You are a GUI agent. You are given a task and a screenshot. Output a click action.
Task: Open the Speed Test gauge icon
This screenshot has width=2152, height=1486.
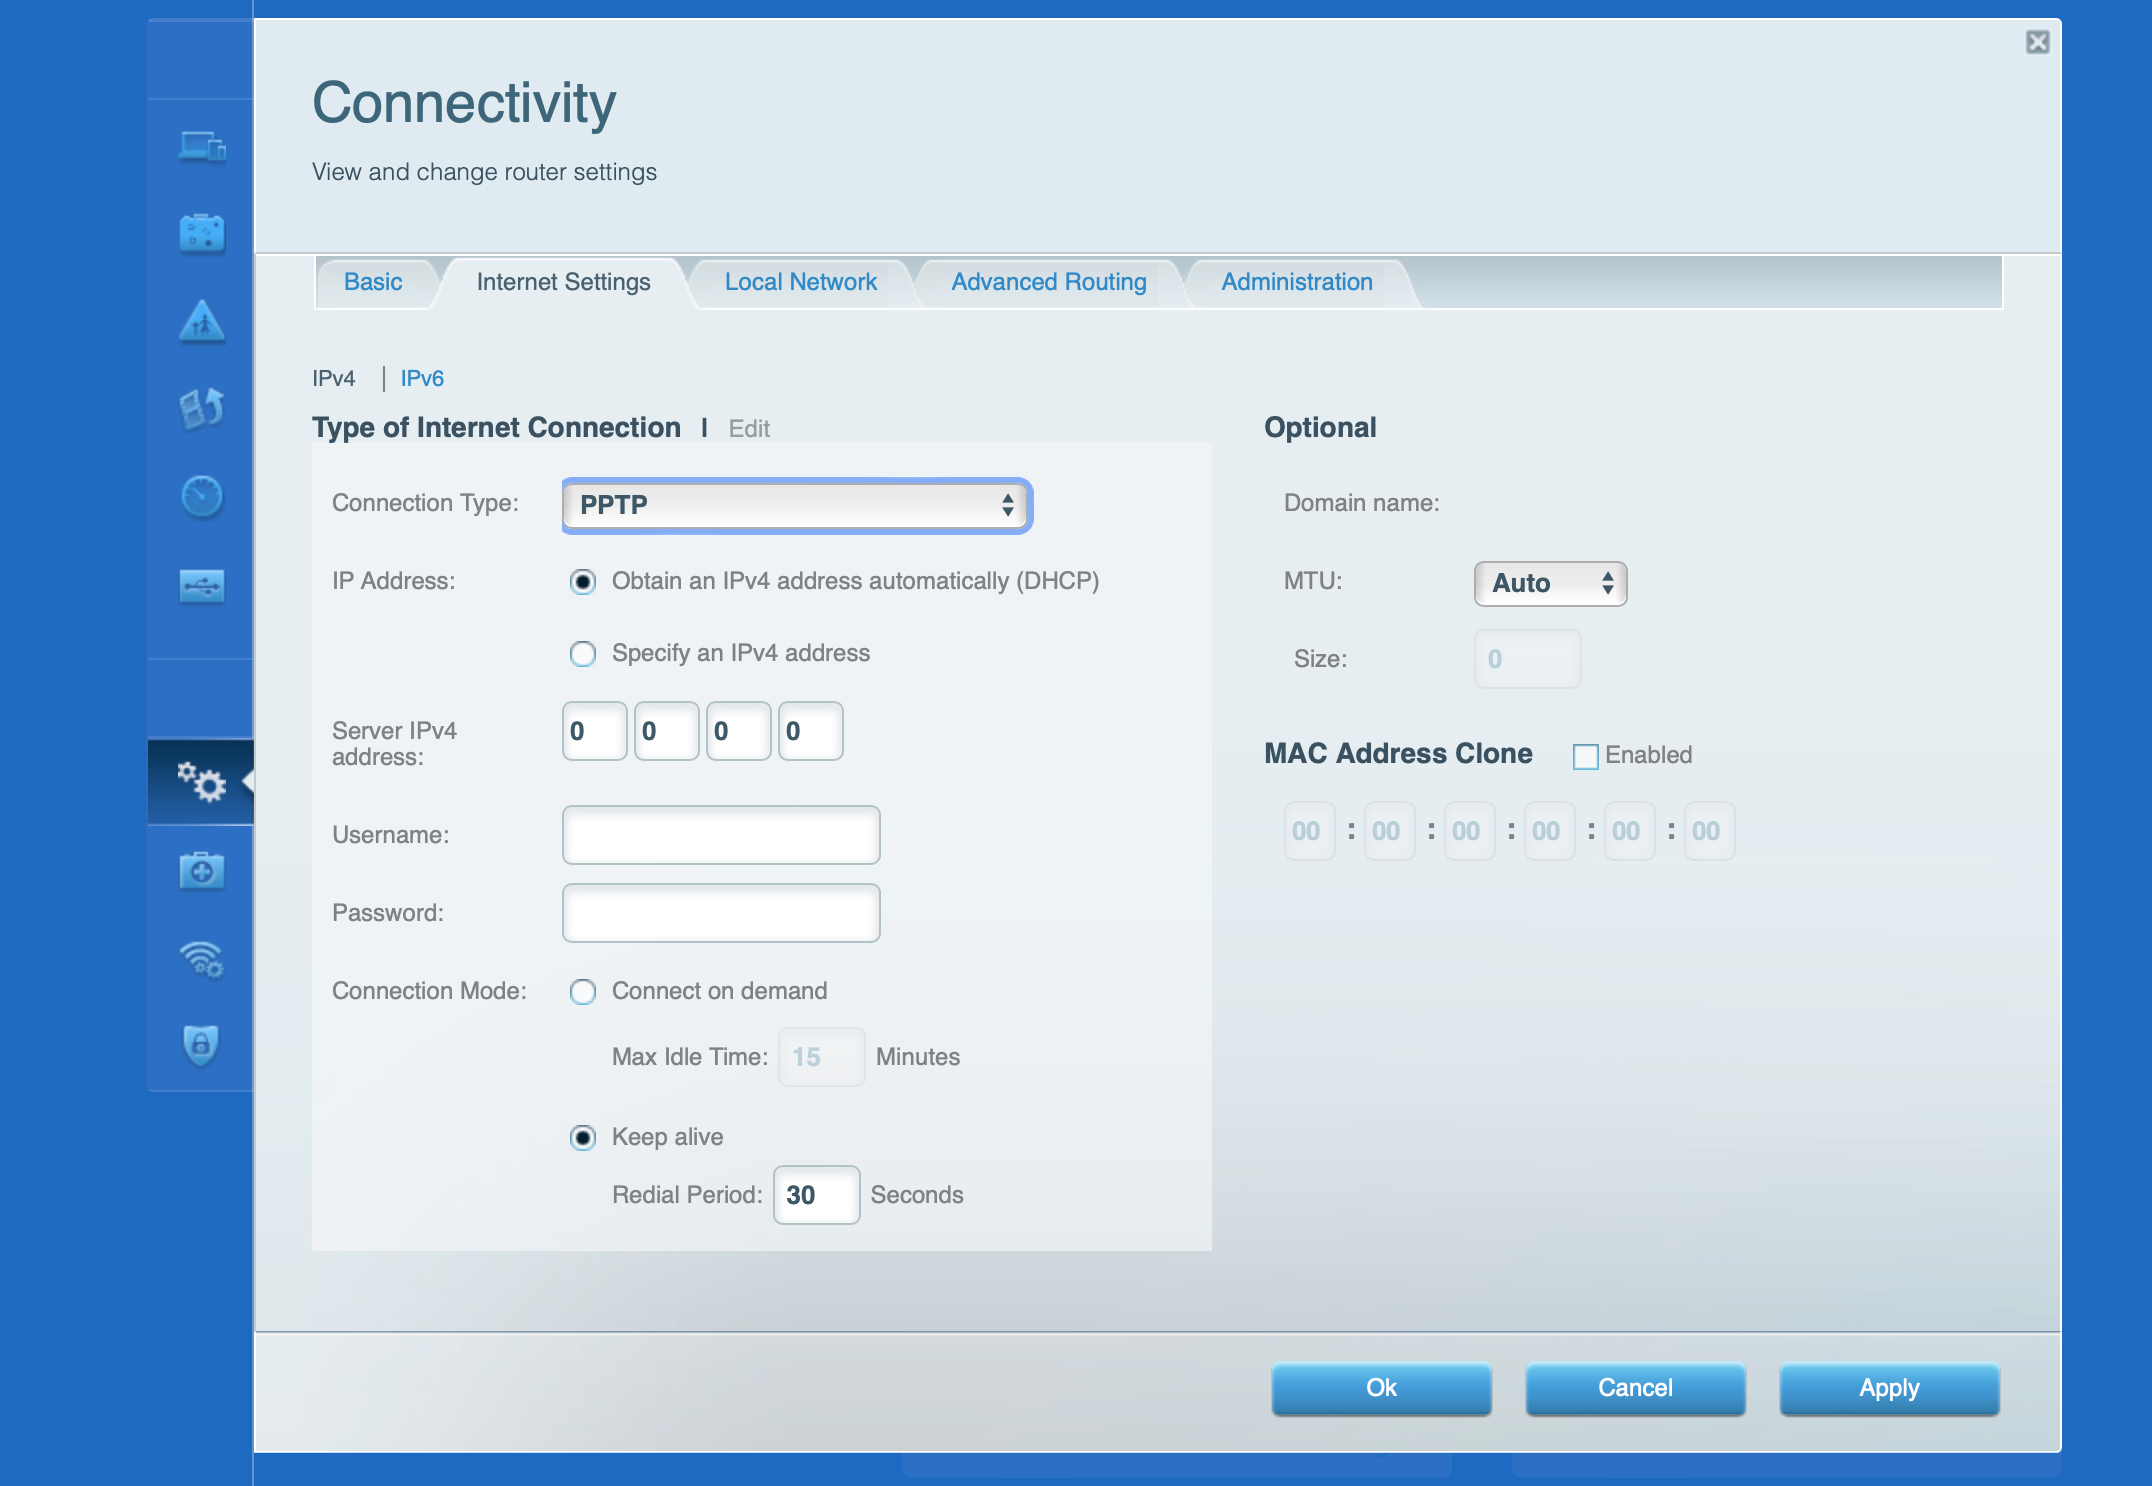[201, 496]
